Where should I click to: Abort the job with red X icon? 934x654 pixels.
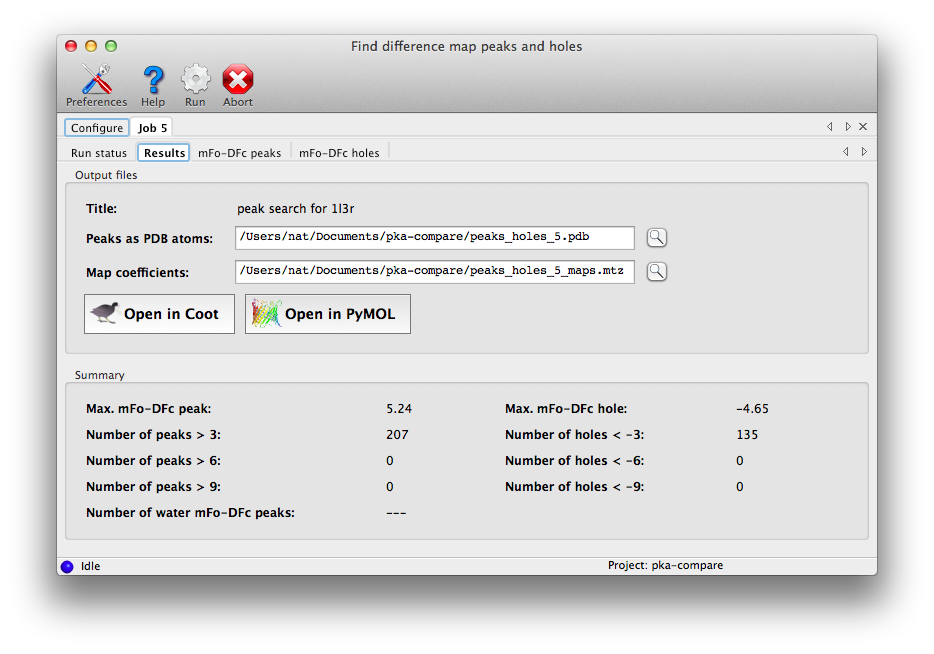238,80
